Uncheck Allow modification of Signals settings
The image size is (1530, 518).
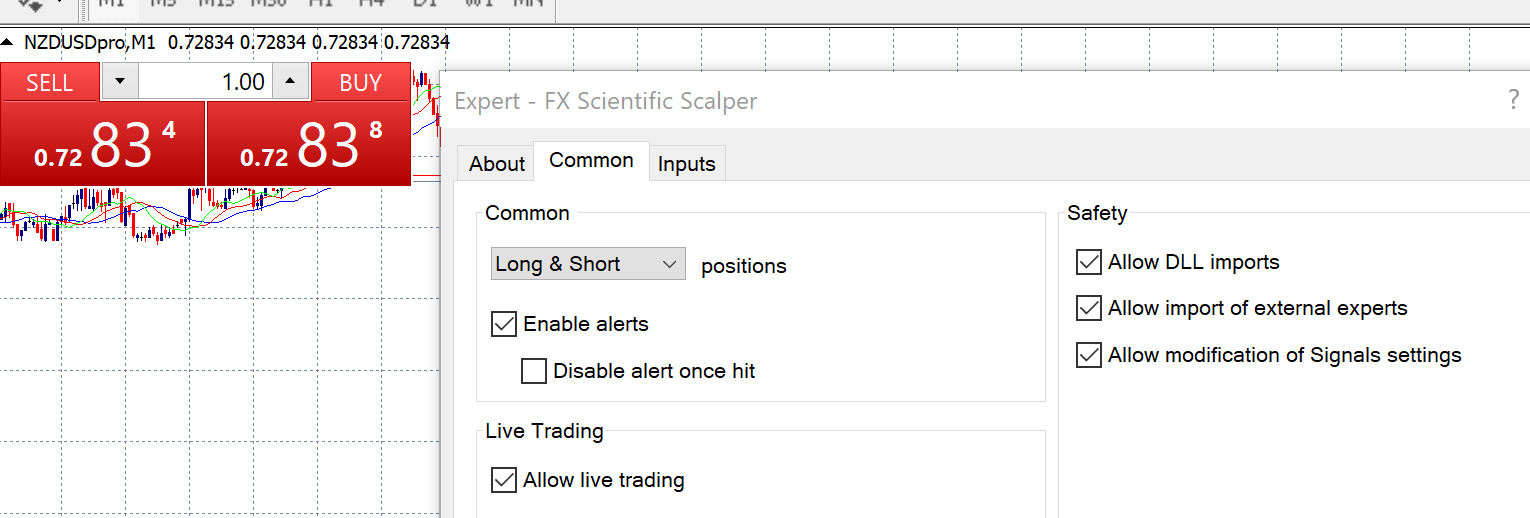click(x=1089, y=355)
